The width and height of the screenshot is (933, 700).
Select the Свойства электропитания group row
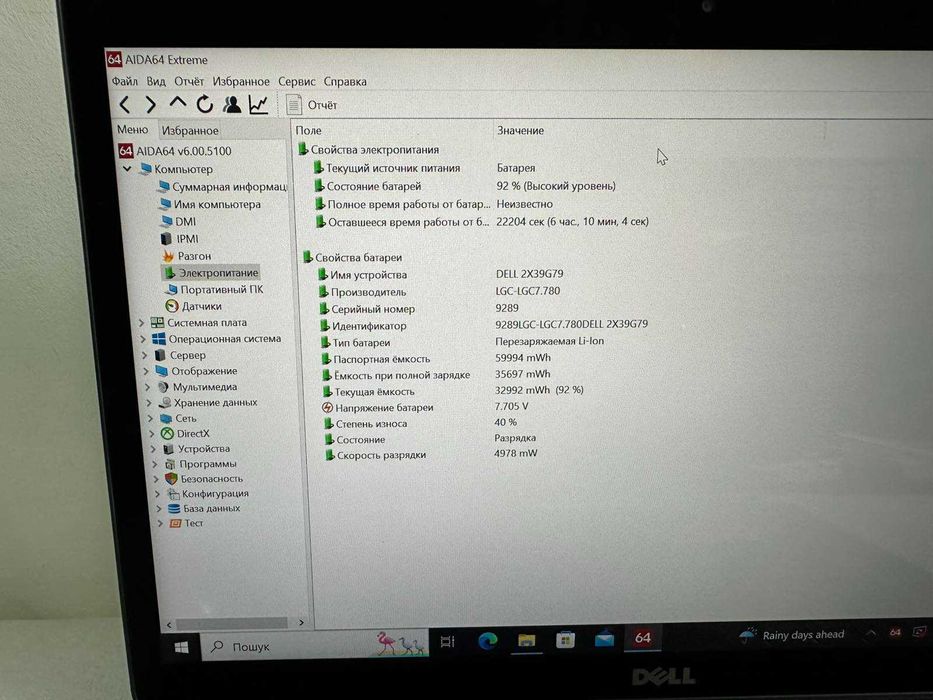click(368, 149)
